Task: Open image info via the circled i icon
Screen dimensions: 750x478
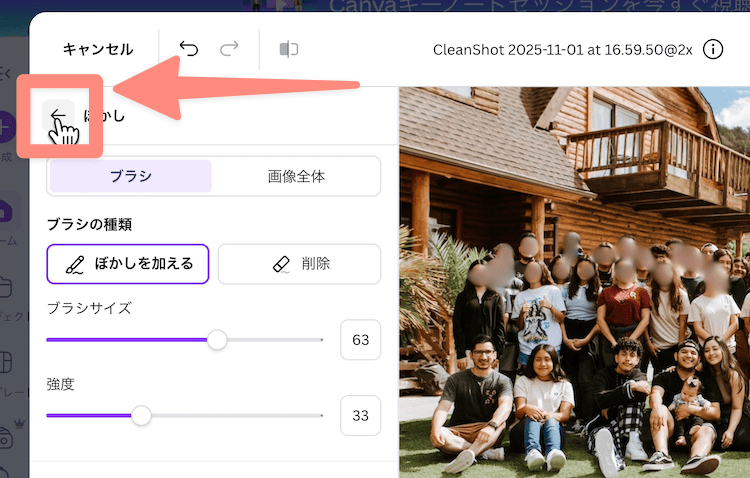Action: click(x=713, y=49)
